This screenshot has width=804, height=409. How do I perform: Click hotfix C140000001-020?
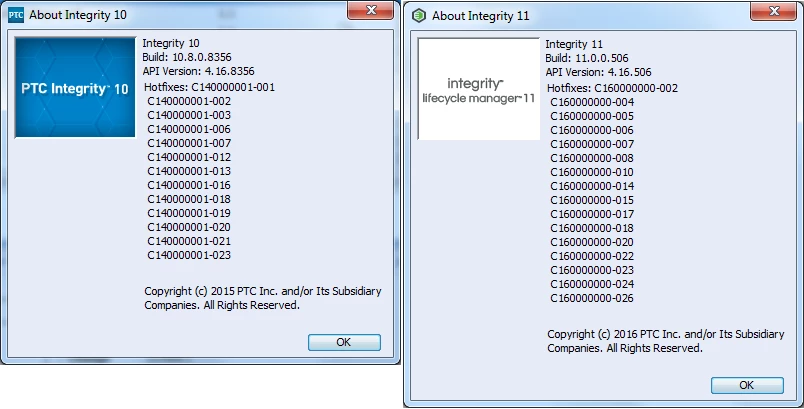189,227
